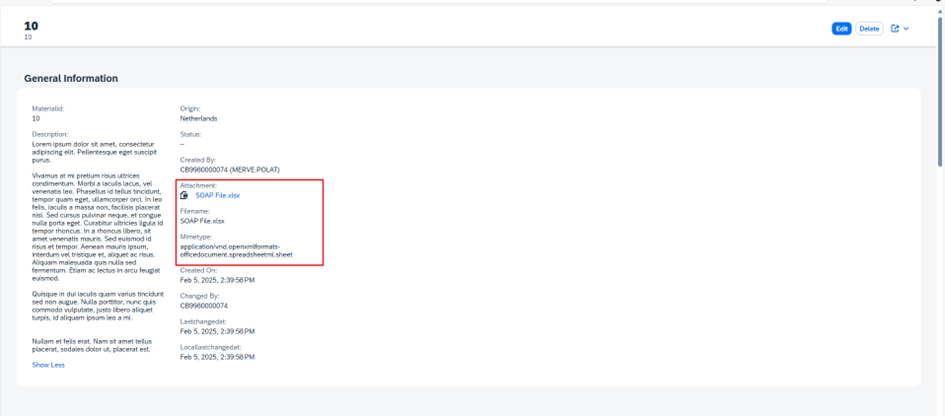Screen dimensions: 945x416
Task: Click the scrollbar up arrow
Action: [x=939, y=10]
